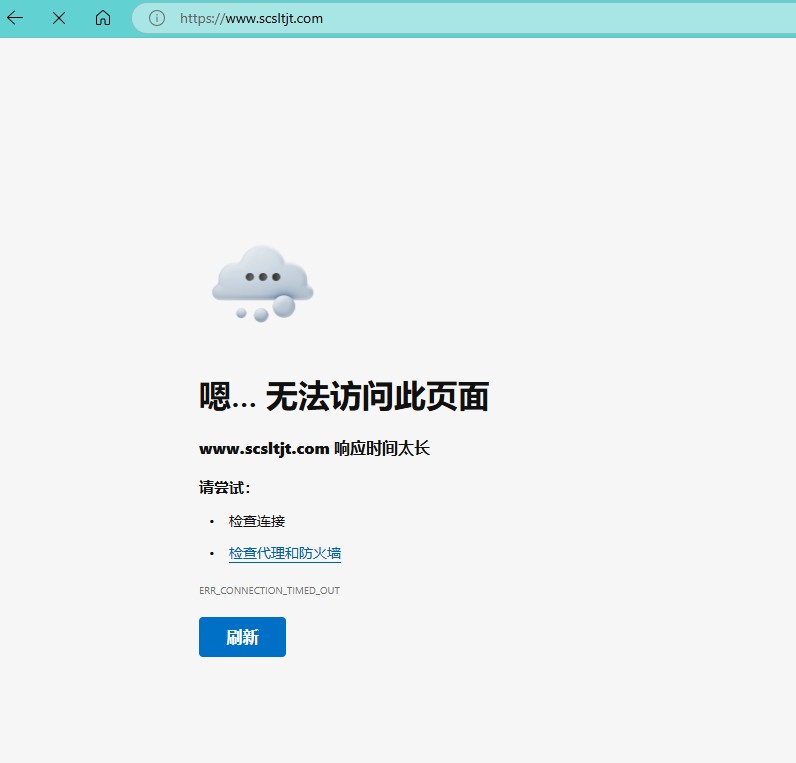796x763 pixels.
Task: Click the three dots inside the cloud
Action: click(x=262, y=277)
